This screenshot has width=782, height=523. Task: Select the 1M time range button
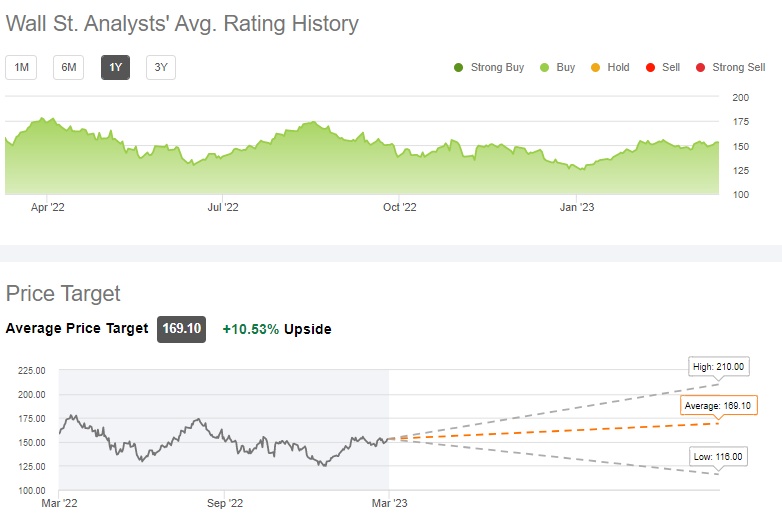20,68
